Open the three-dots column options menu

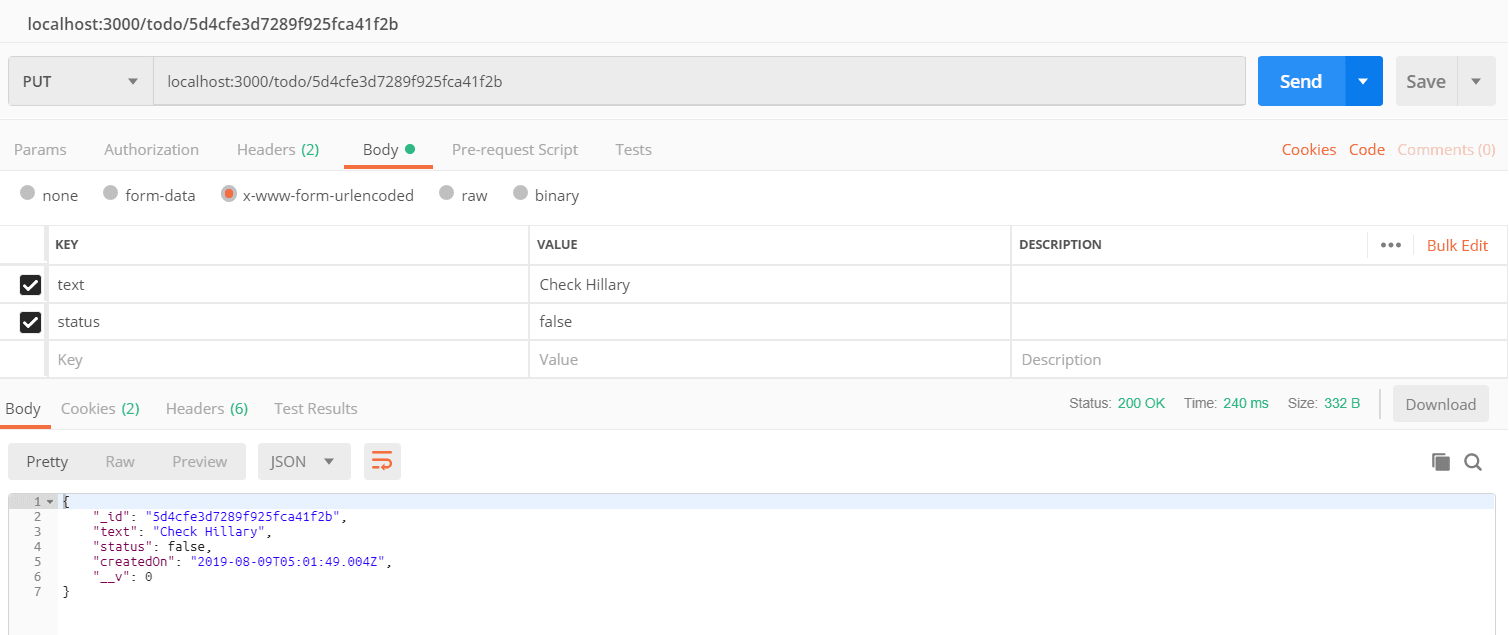[x=1390, y=245]
